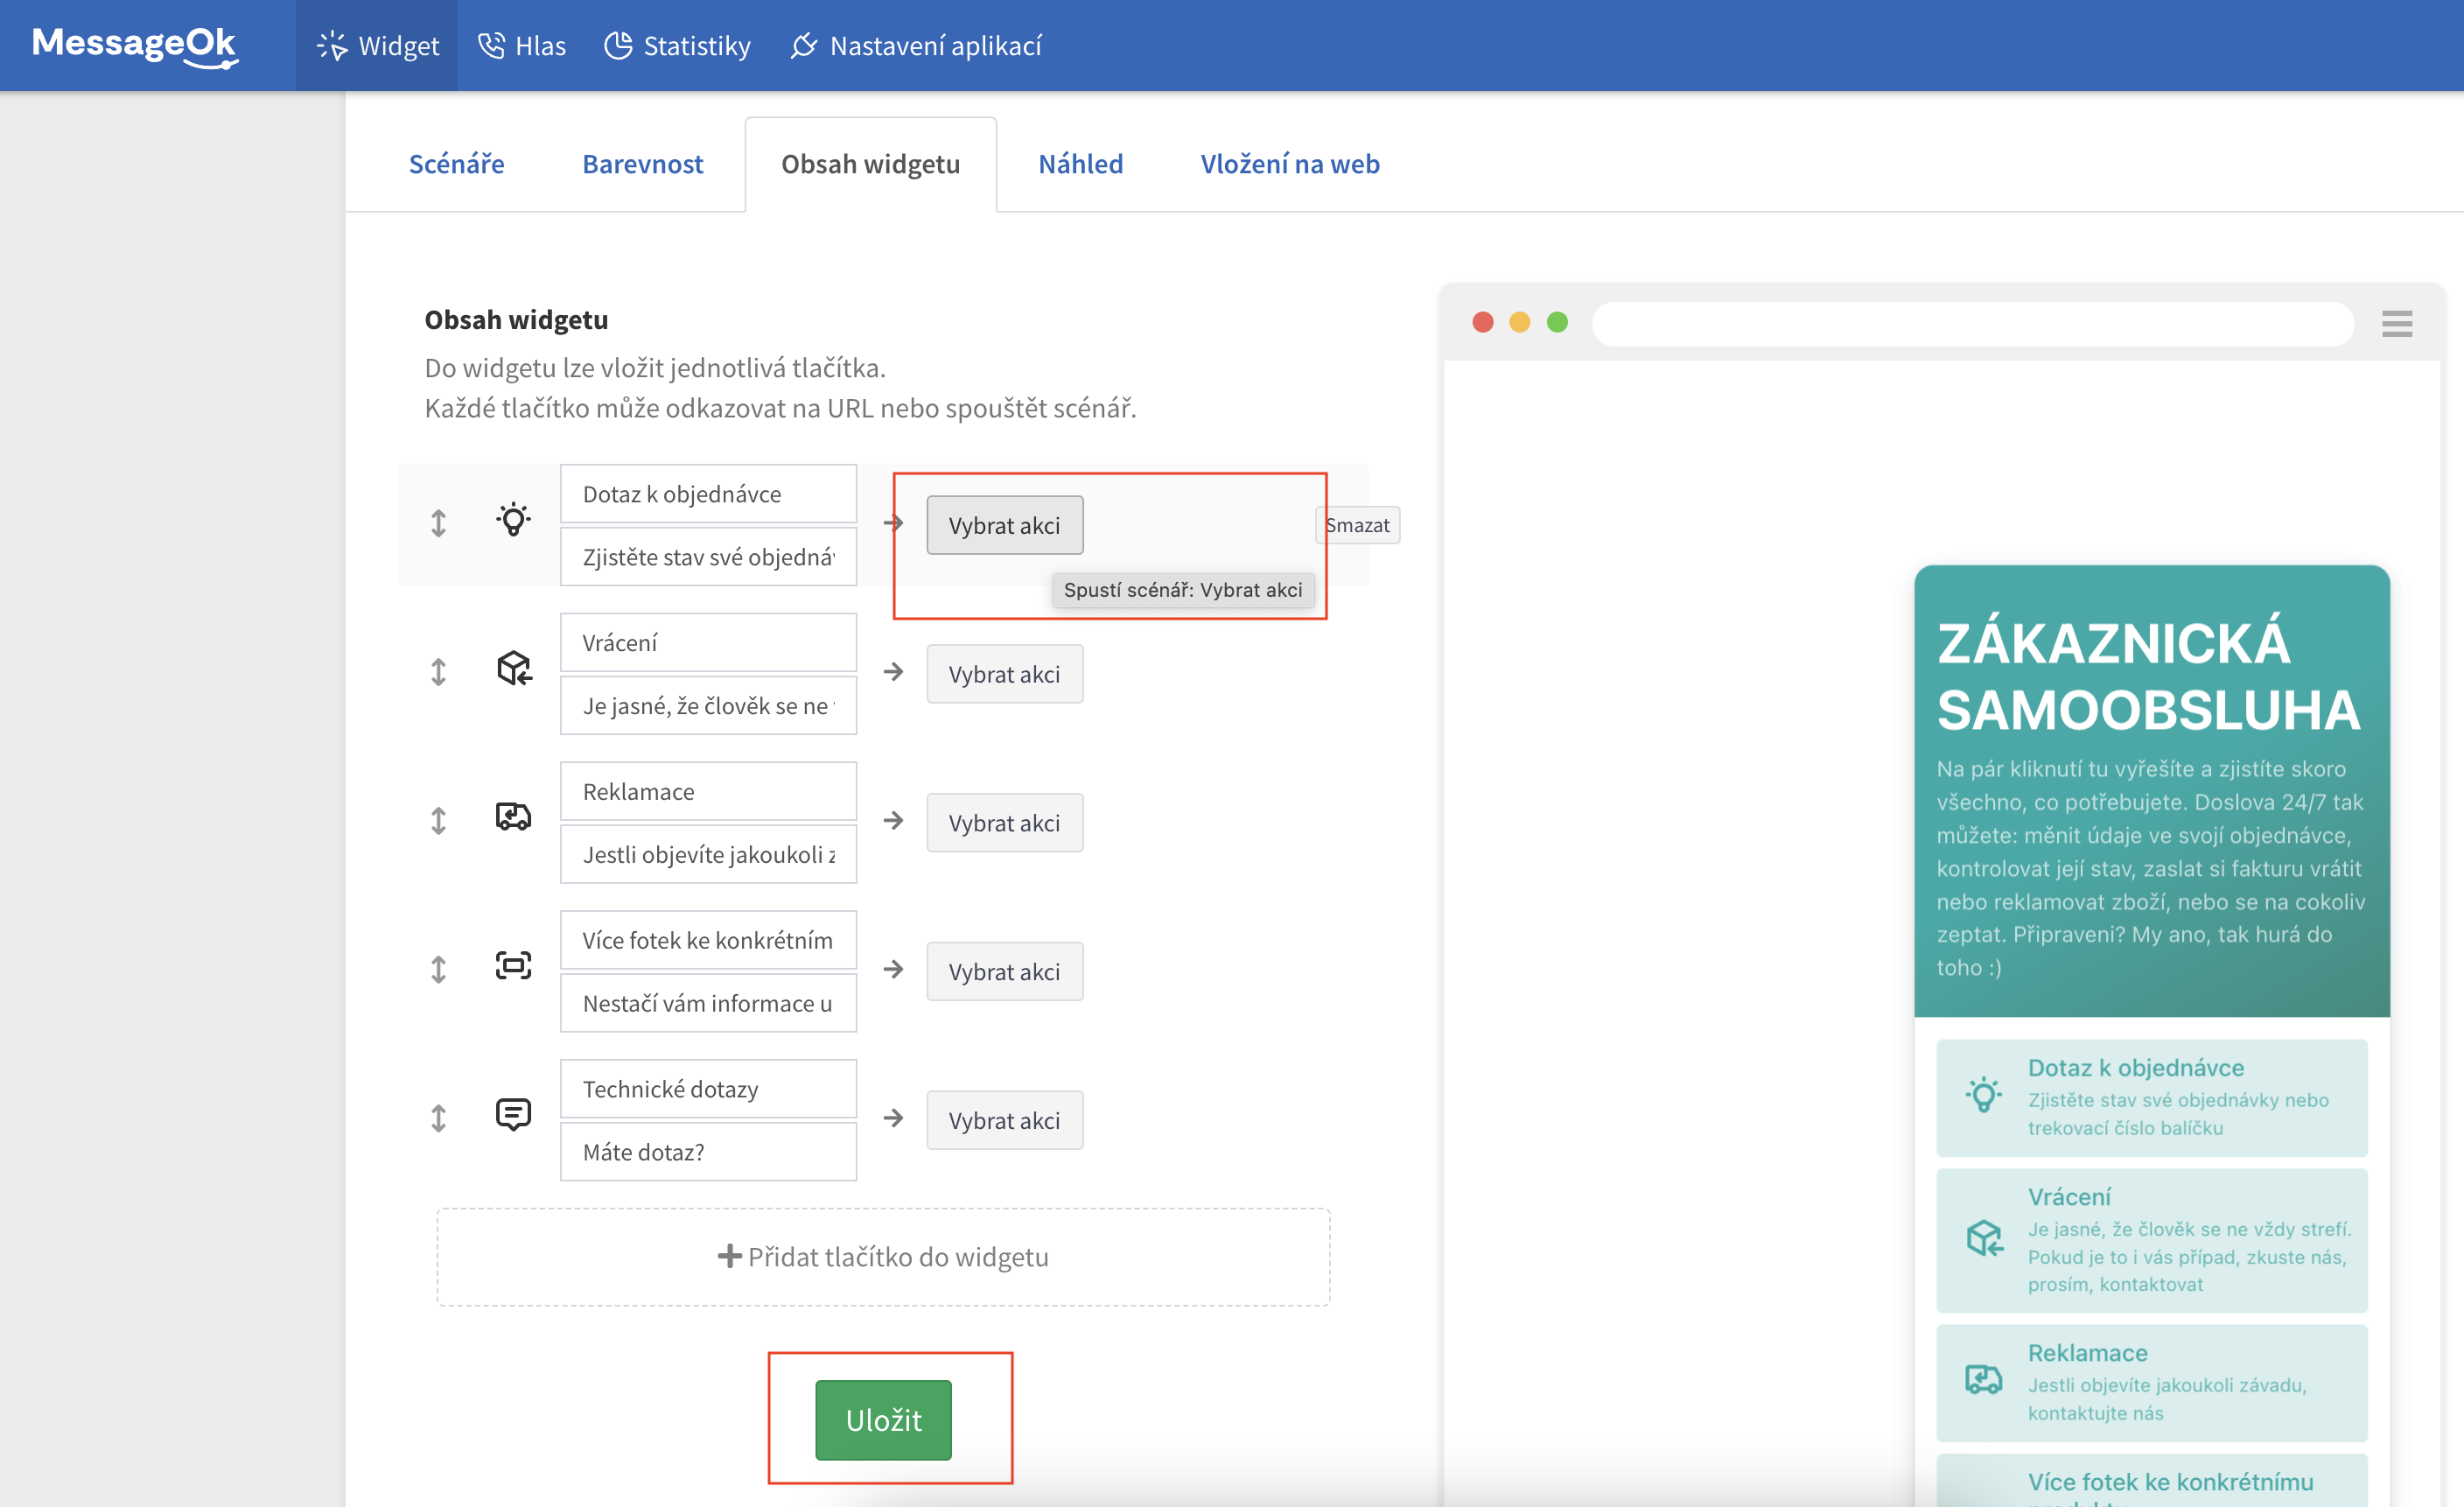
Task: Click the hamburger menu icon in preview browser
Action: click(x=2396, y=323)
